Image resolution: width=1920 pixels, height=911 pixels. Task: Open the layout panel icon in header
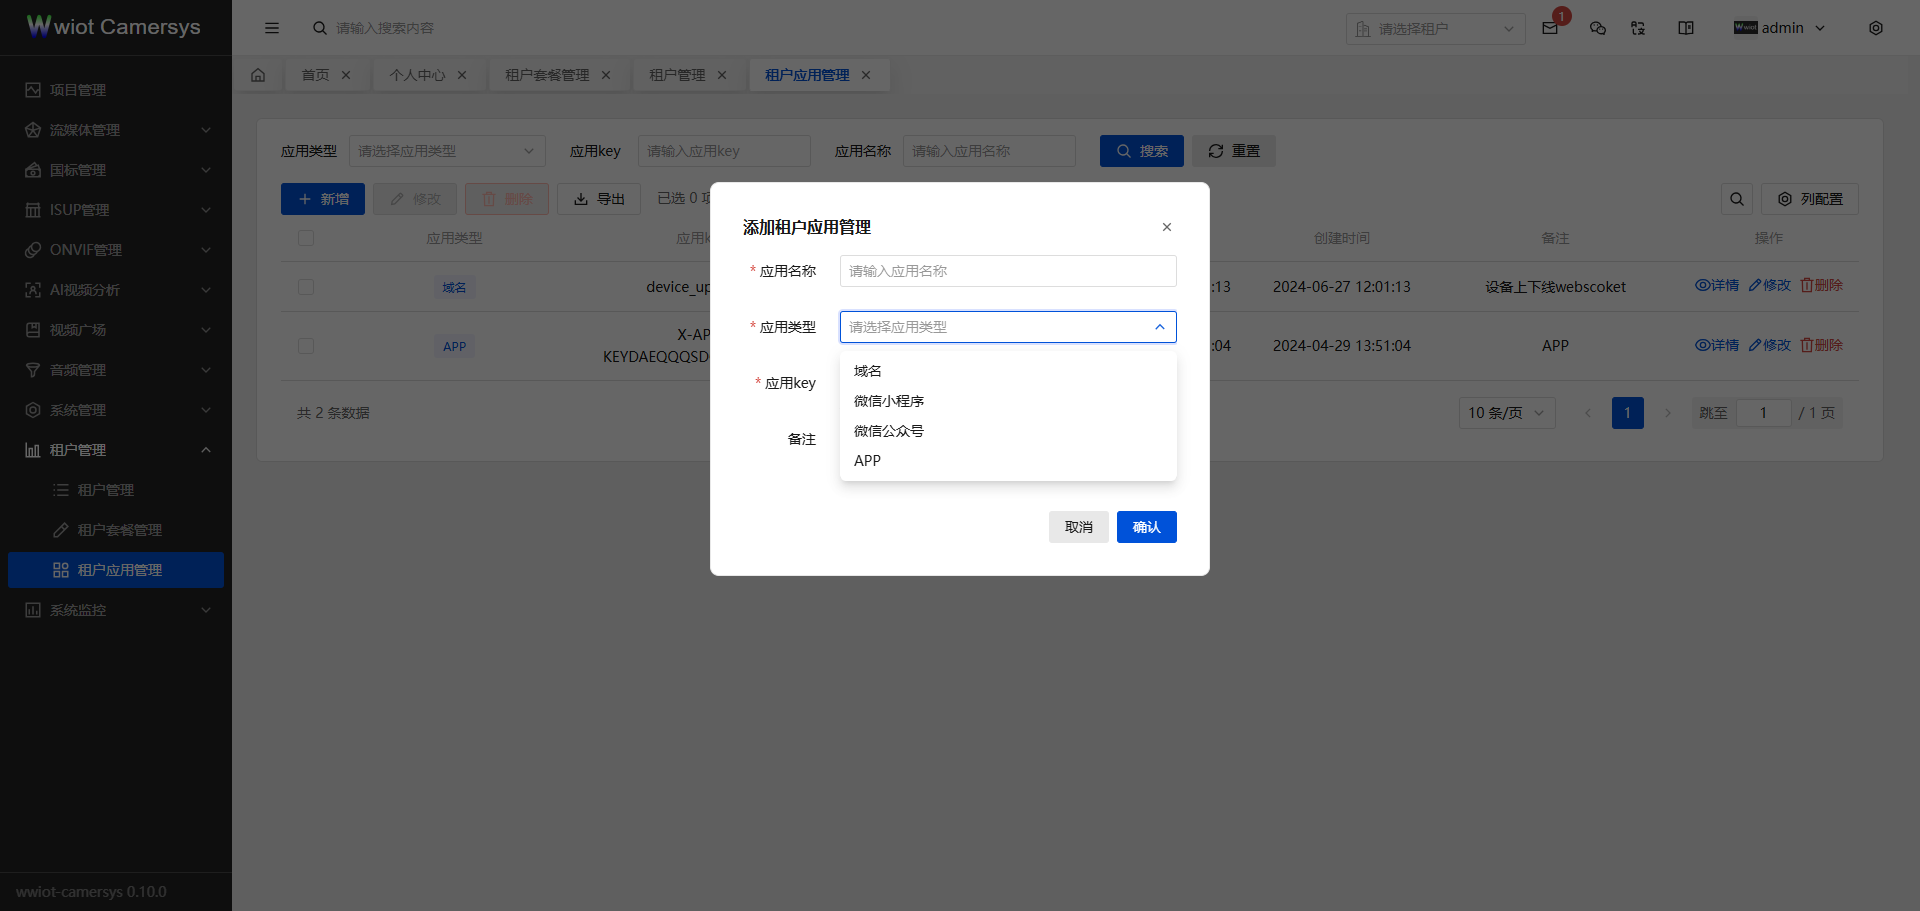[x=1686, y=28]
